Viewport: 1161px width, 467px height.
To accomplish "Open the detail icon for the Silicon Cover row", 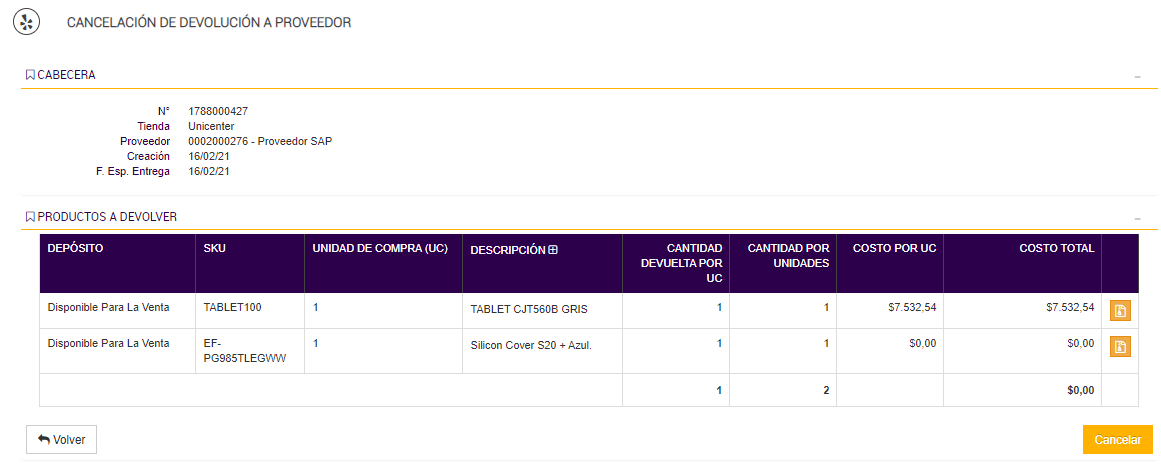I will (1120, 347).
